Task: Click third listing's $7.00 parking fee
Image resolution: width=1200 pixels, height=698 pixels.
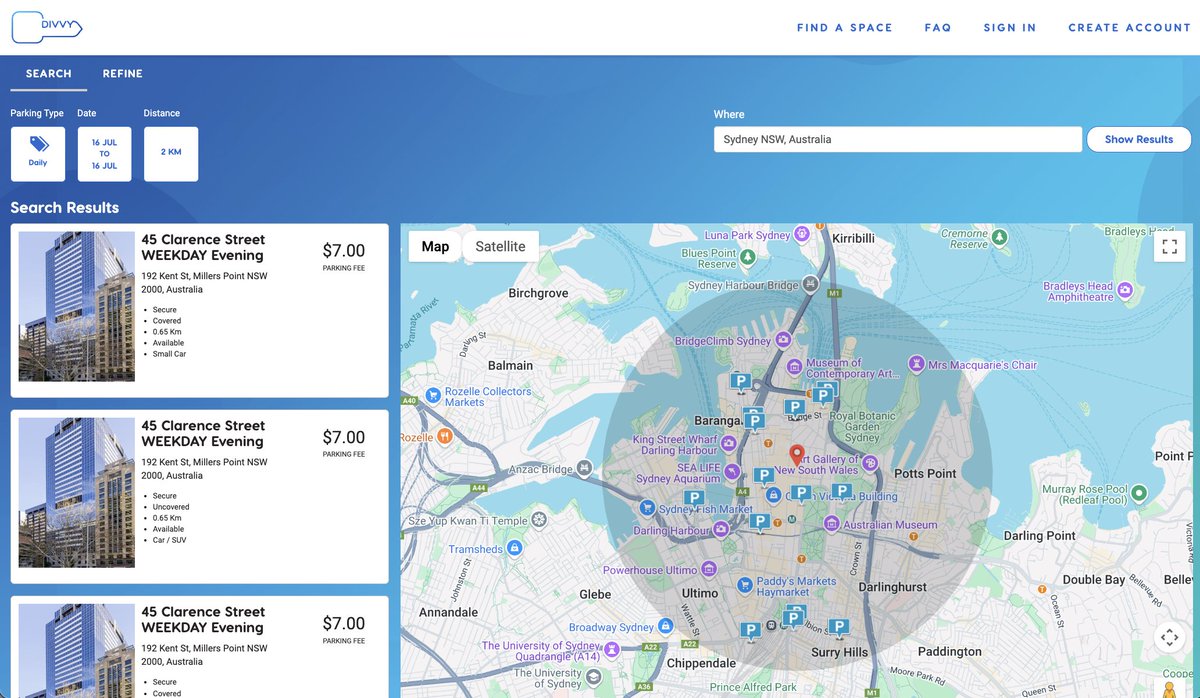Action: coord(343,623)
